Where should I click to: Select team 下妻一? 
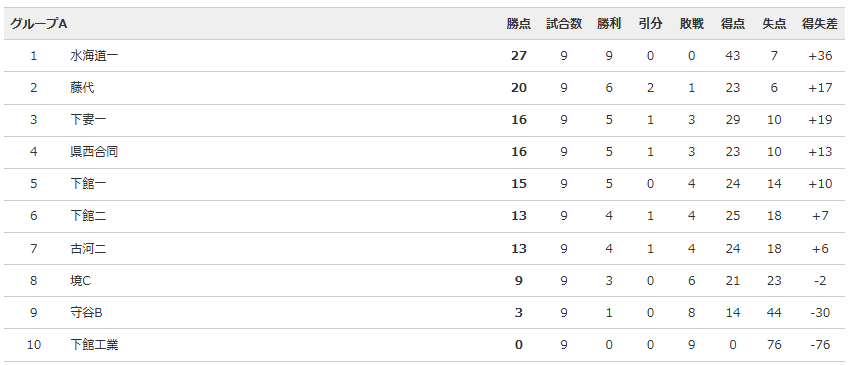(x=88, y=120)
